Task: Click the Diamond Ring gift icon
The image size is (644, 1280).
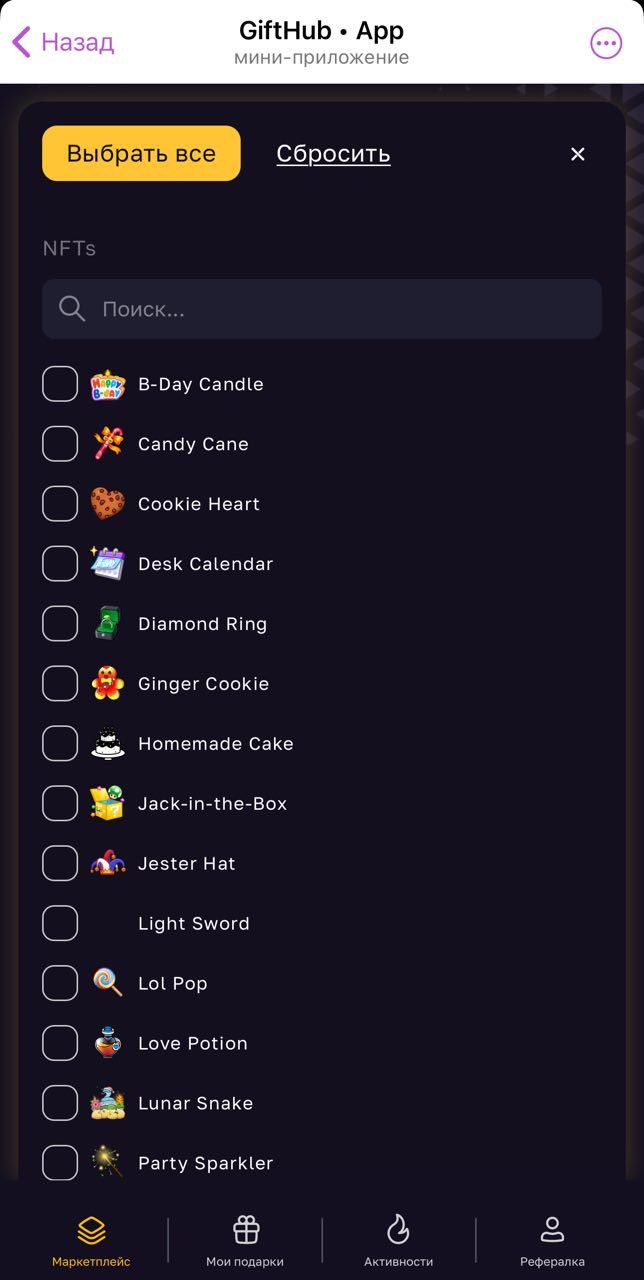Action: 107,624
